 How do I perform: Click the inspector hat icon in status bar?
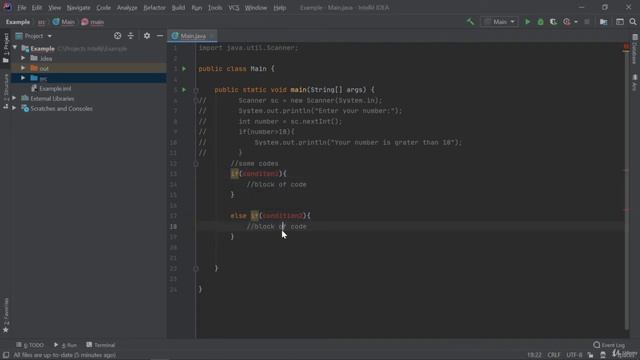(603, 355)
